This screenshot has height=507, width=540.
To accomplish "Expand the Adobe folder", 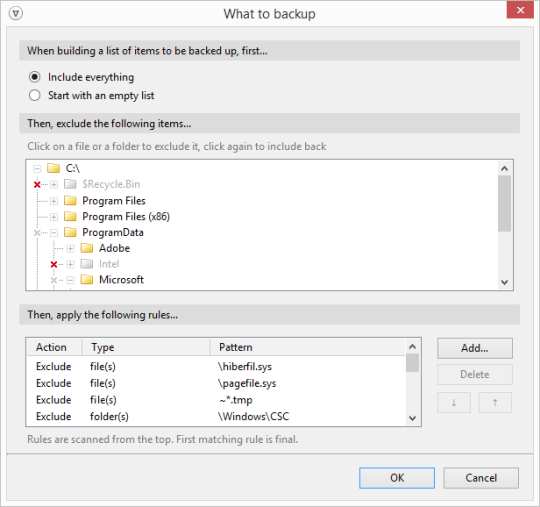I will tap(71, 248).
